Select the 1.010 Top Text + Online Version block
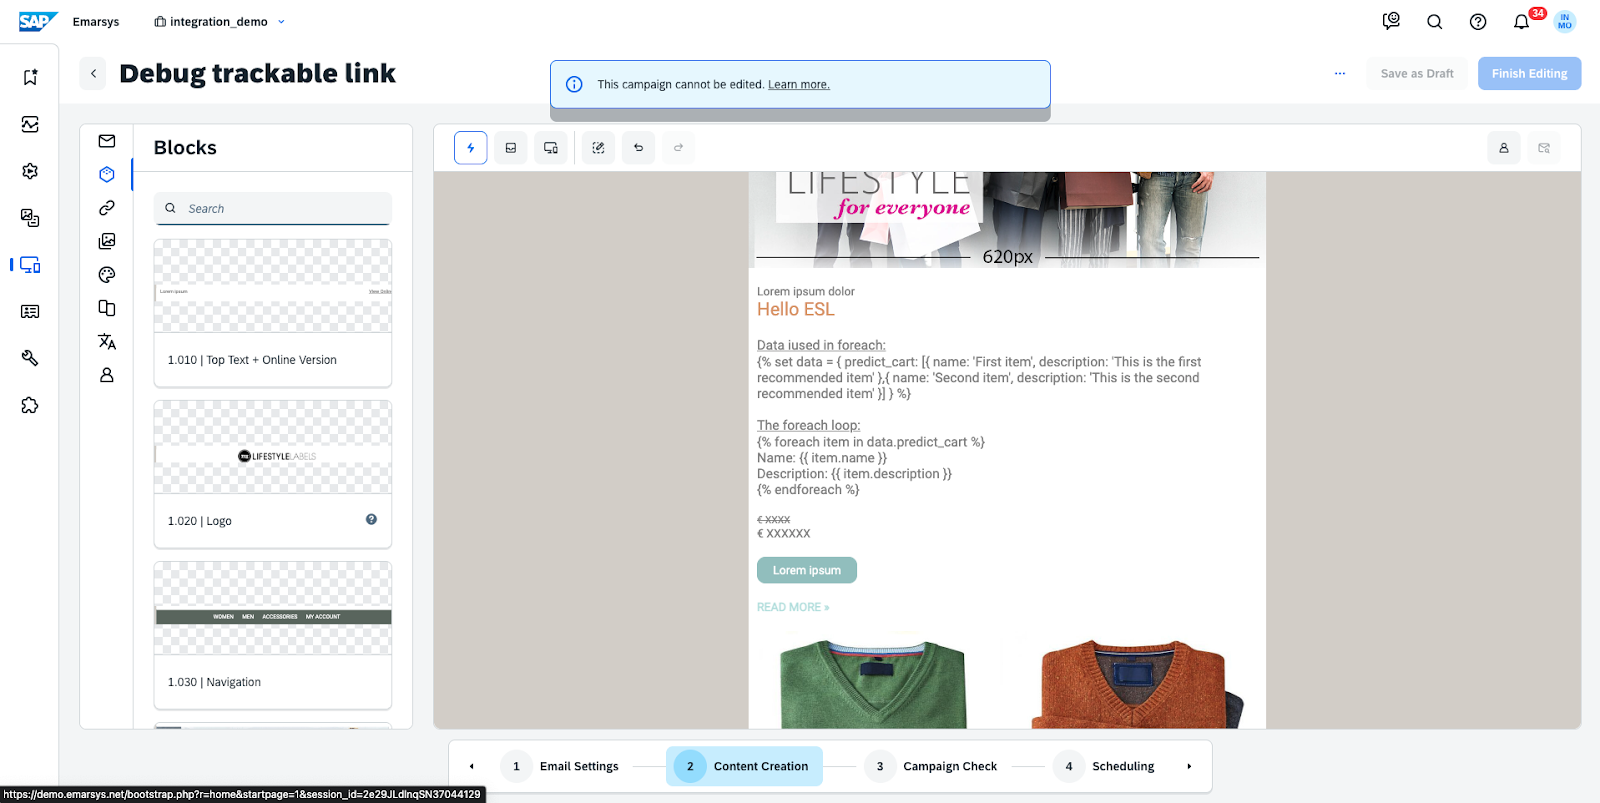1600x803 pixels. [273, 313]
